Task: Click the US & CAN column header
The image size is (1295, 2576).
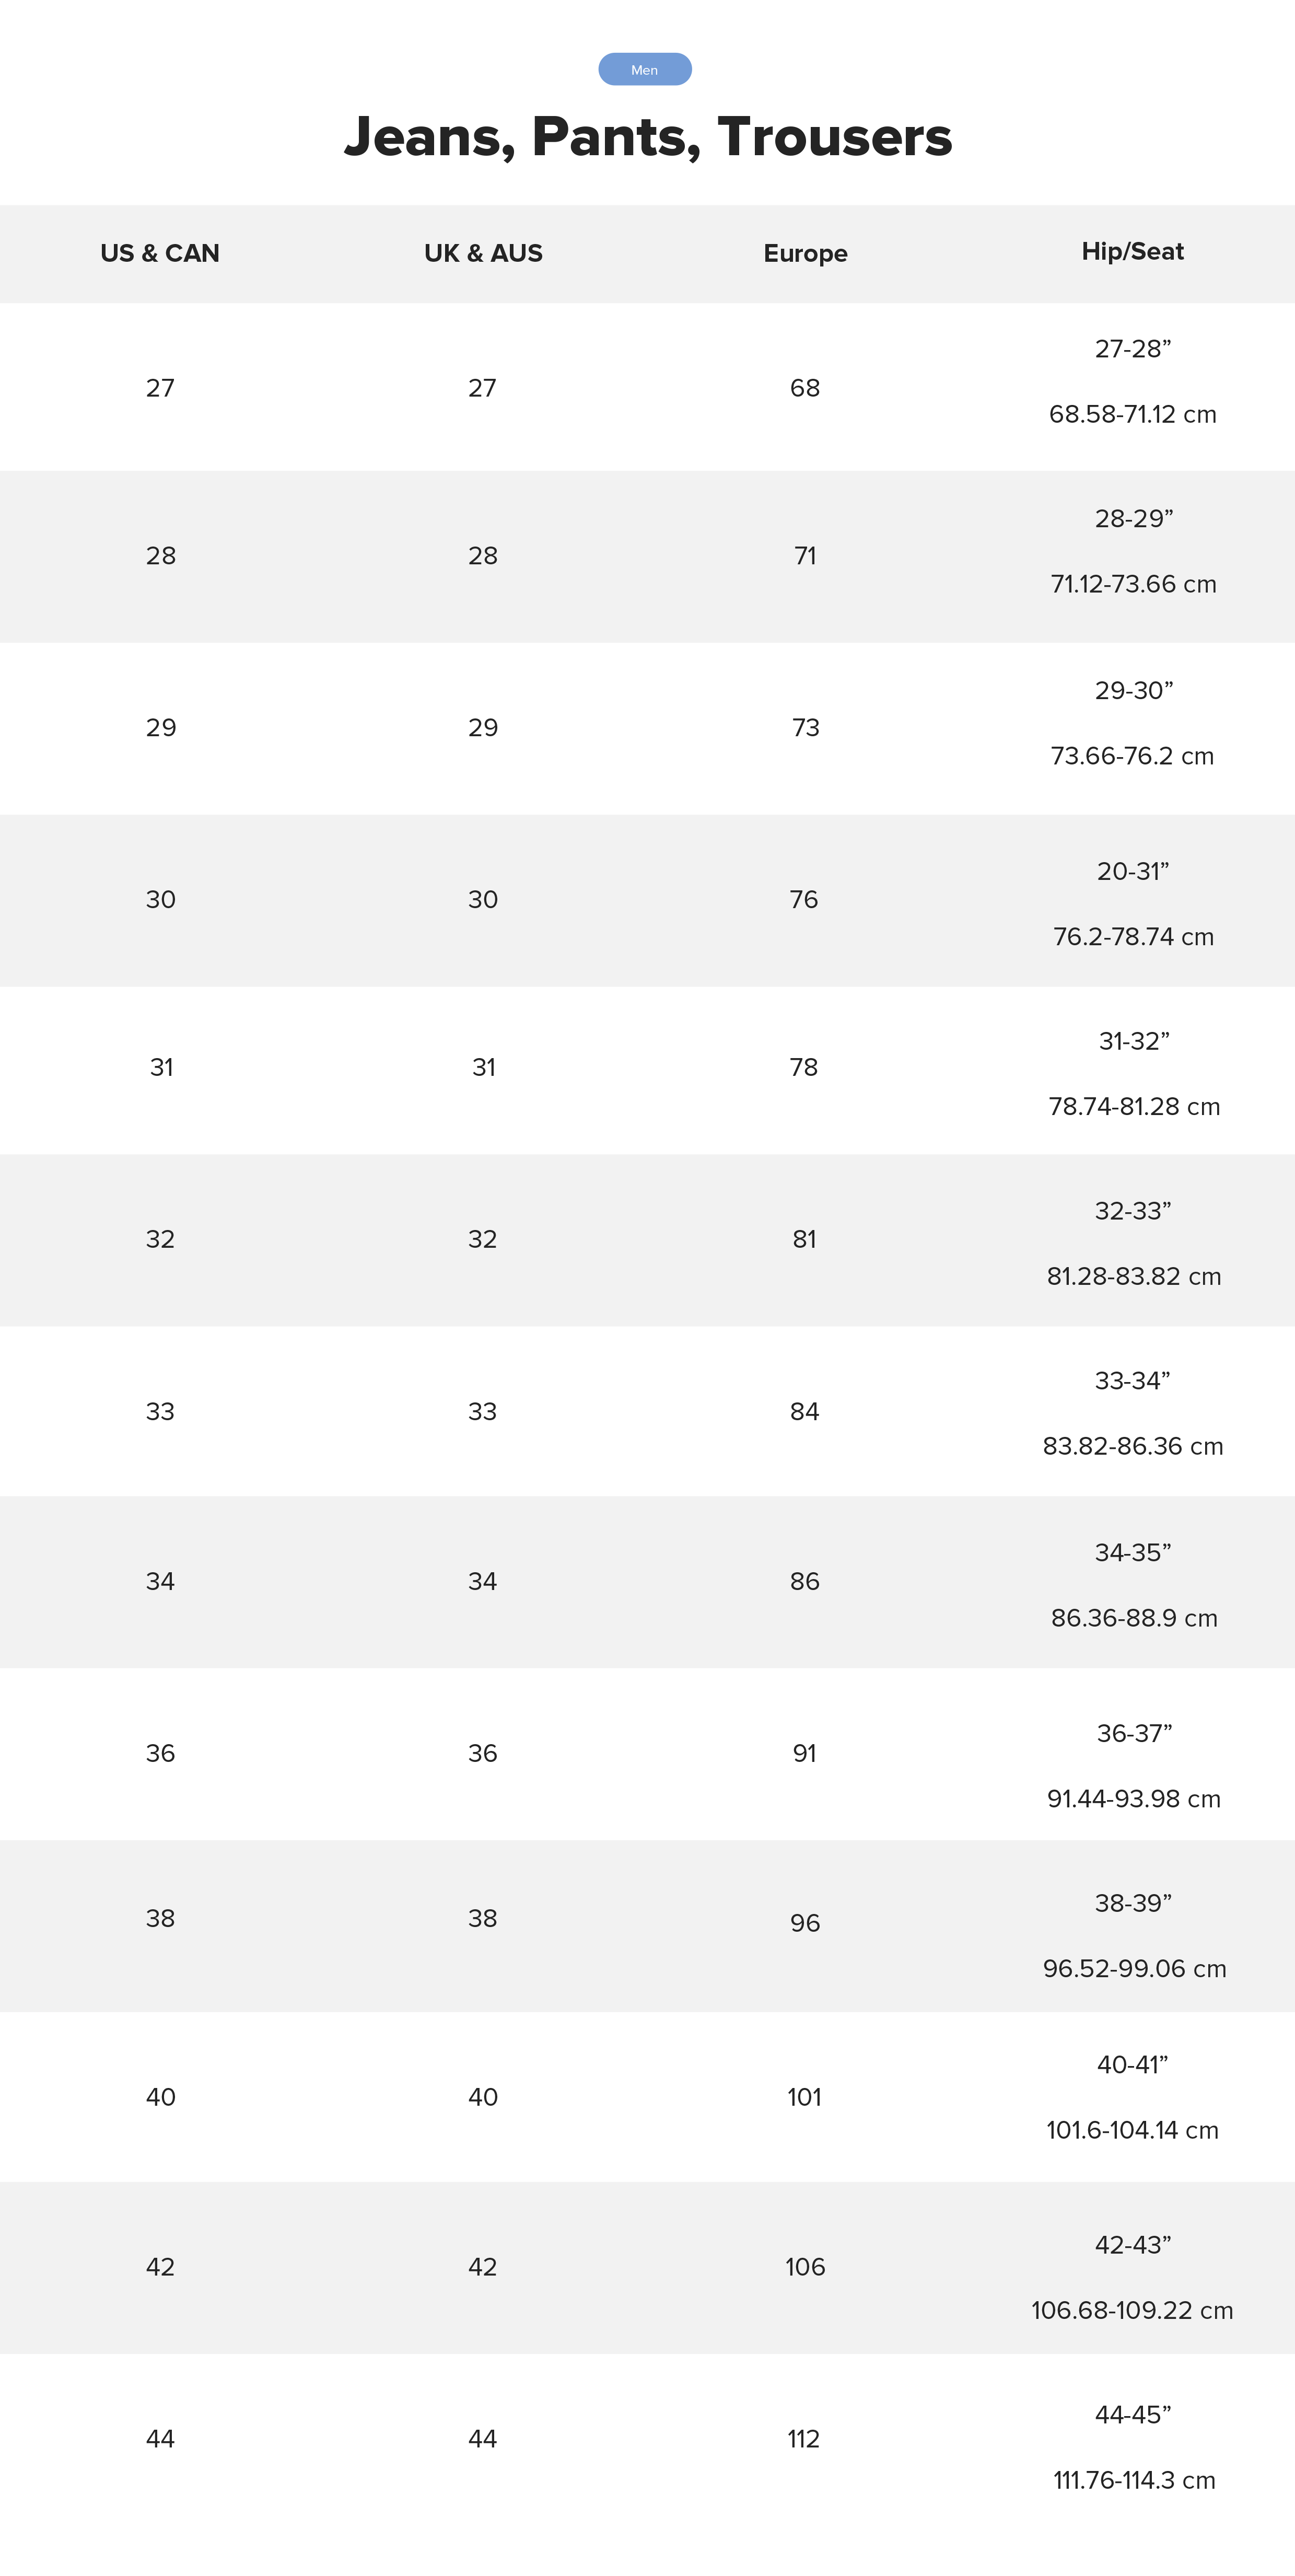Action: point(160,254)
